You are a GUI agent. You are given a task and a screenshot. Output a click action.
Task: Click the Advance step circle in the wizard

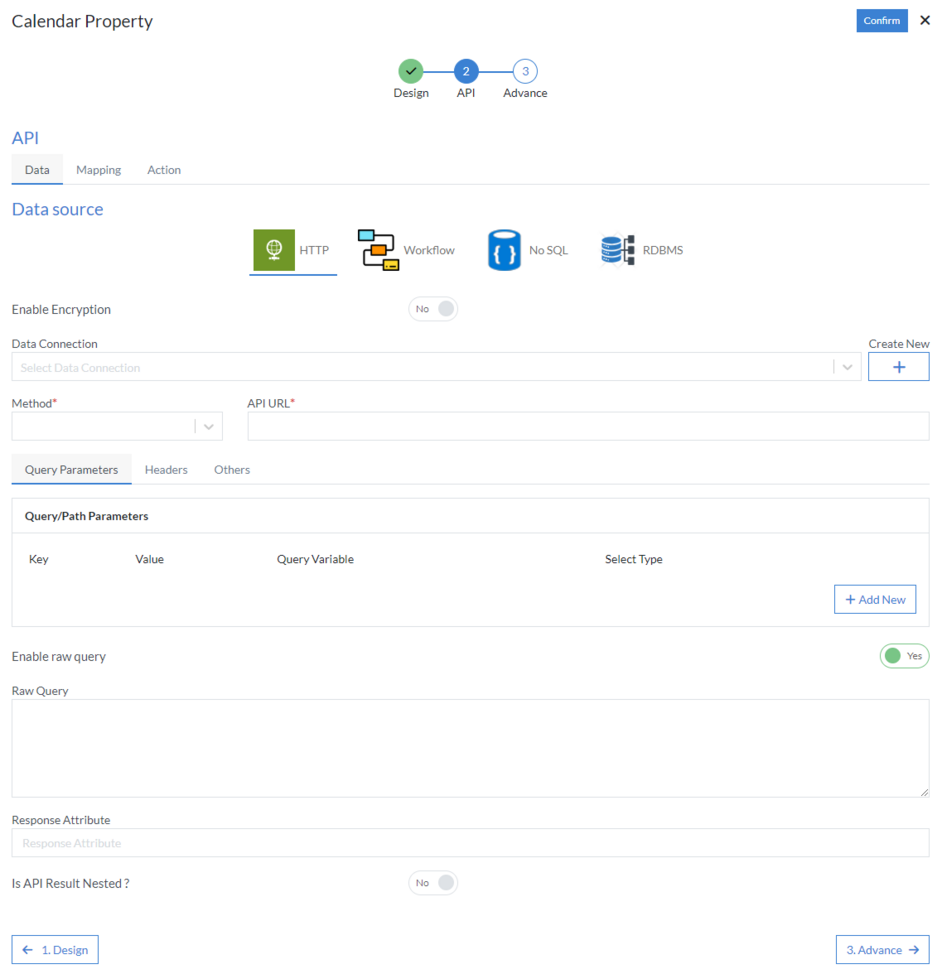[x=524, y=71]
